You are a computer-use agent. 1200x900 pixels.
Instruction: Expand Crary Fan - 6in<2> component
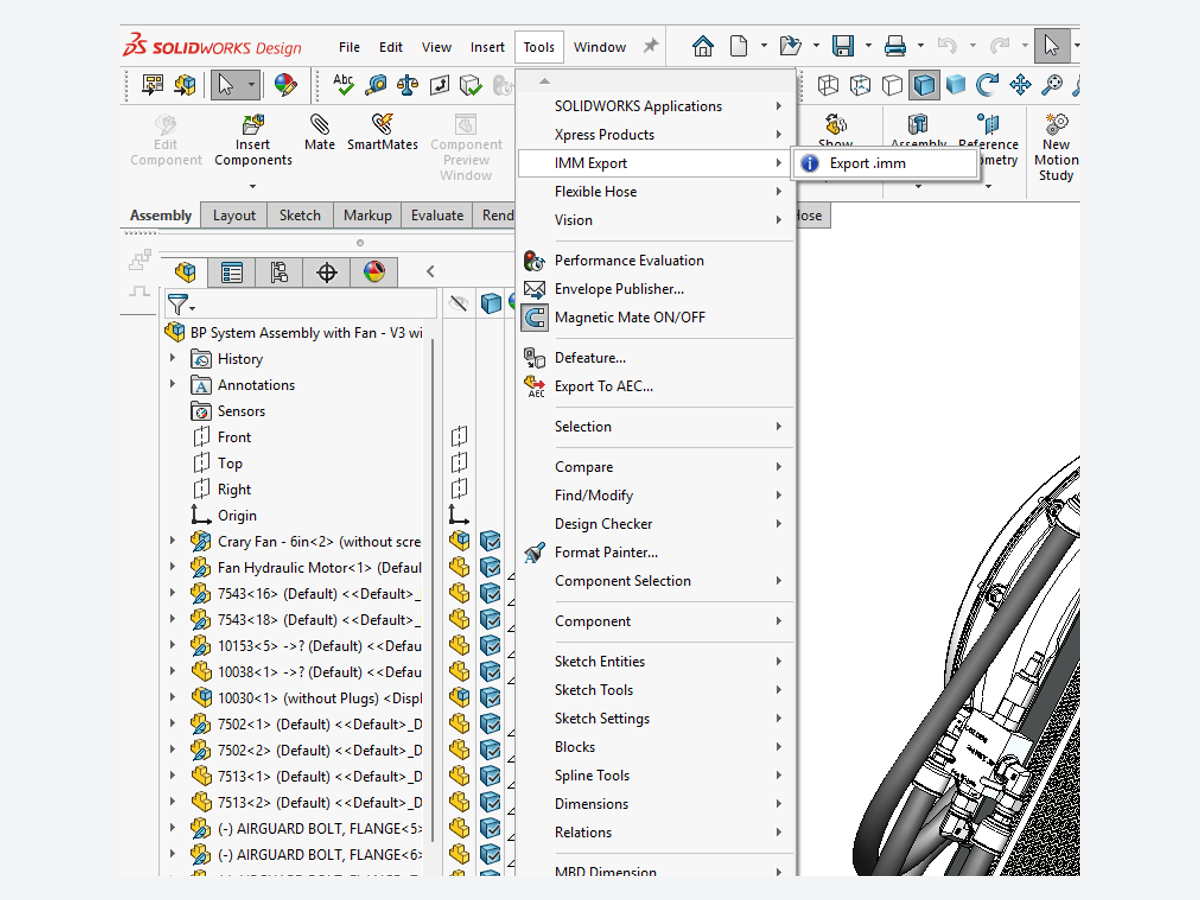coord(172,541)
